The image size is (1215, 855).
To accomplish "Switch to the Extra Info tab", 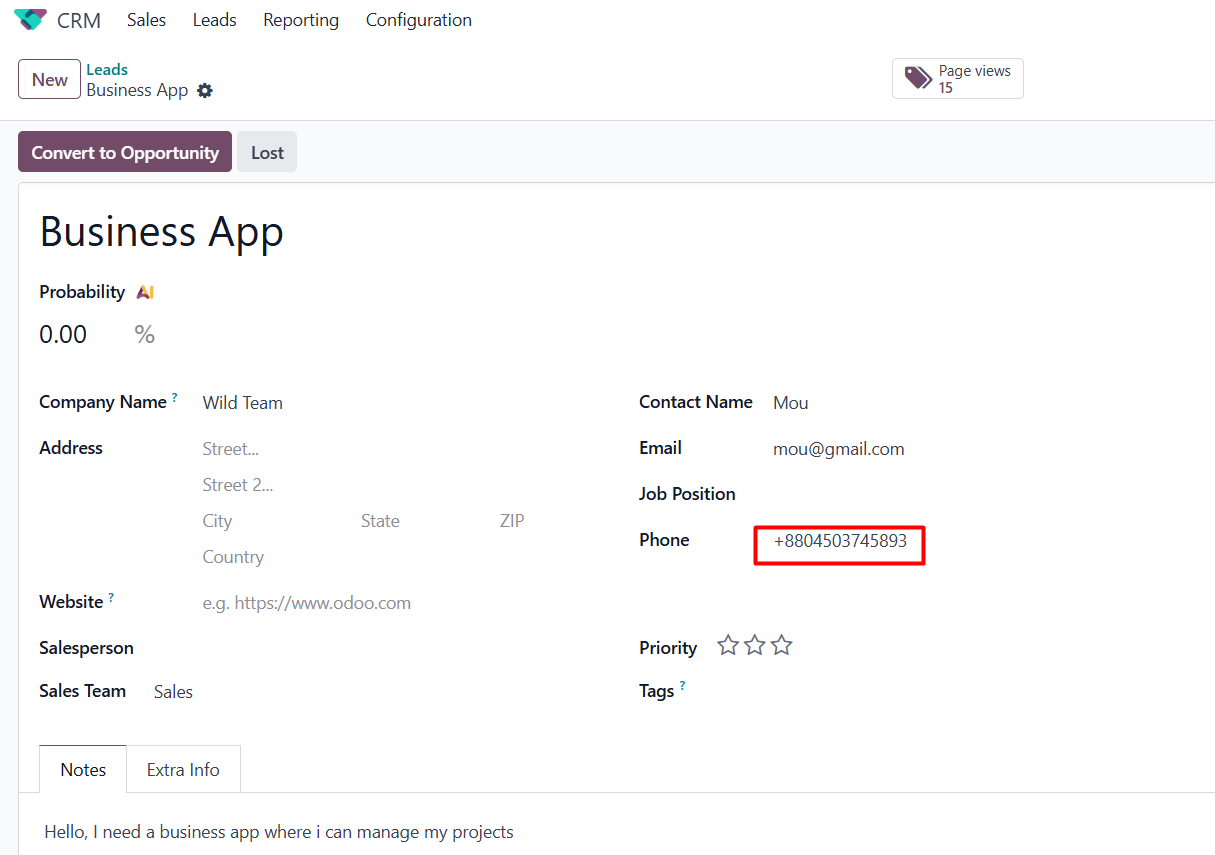I will click(183, 769).
